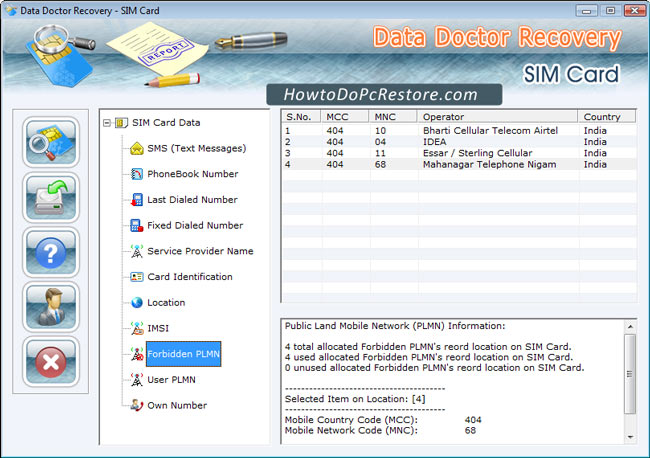650x458 pixels.
Task: Maximize the Data Doctor Recovery window
Action: (x=610, y=10)
